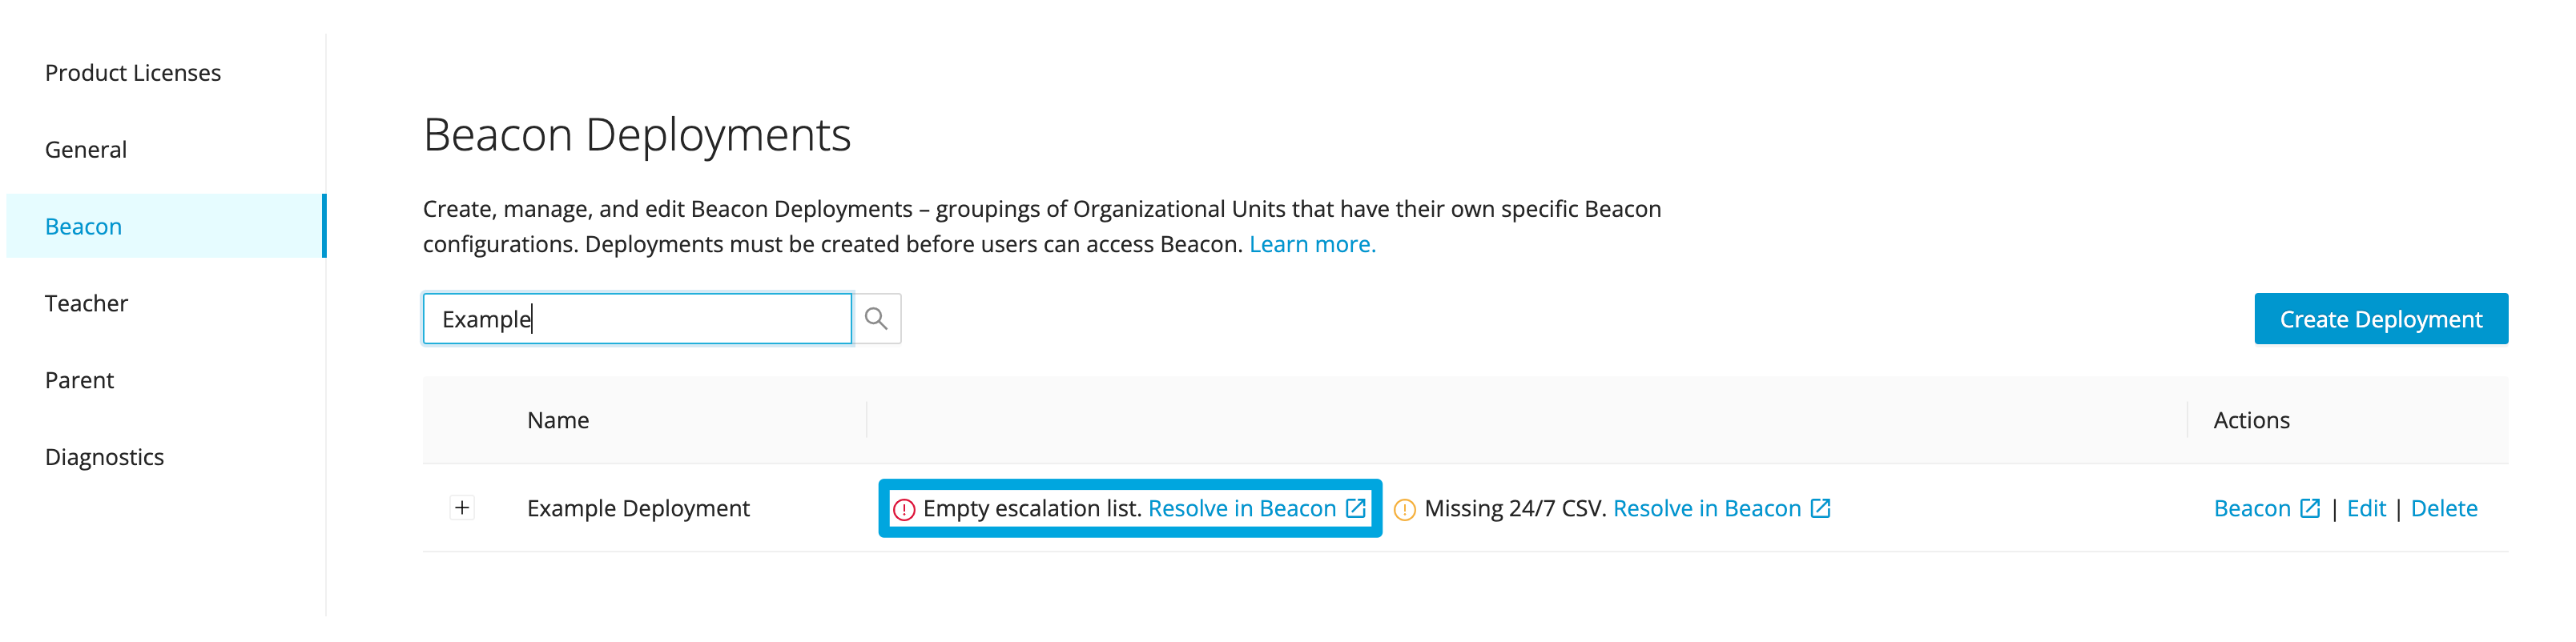2576x642 pixels.
Task: Click the external link icon beside Beacon action
Action: [x=2309, y=508]
